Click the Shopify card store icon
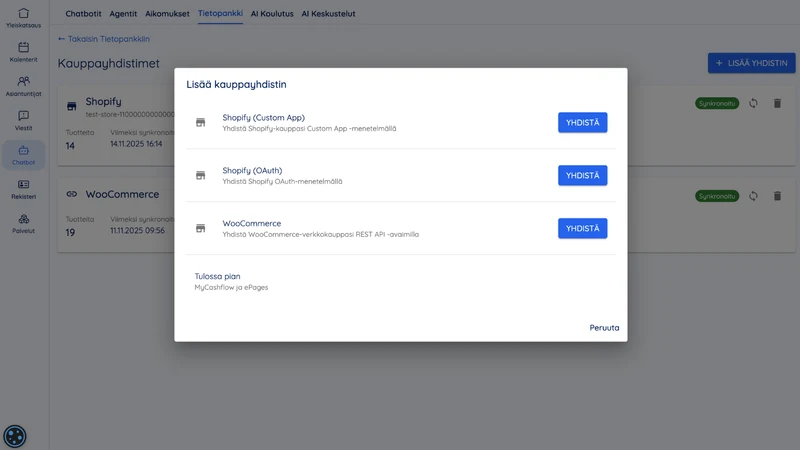This screenshot has height=450, width=800. 71,106
